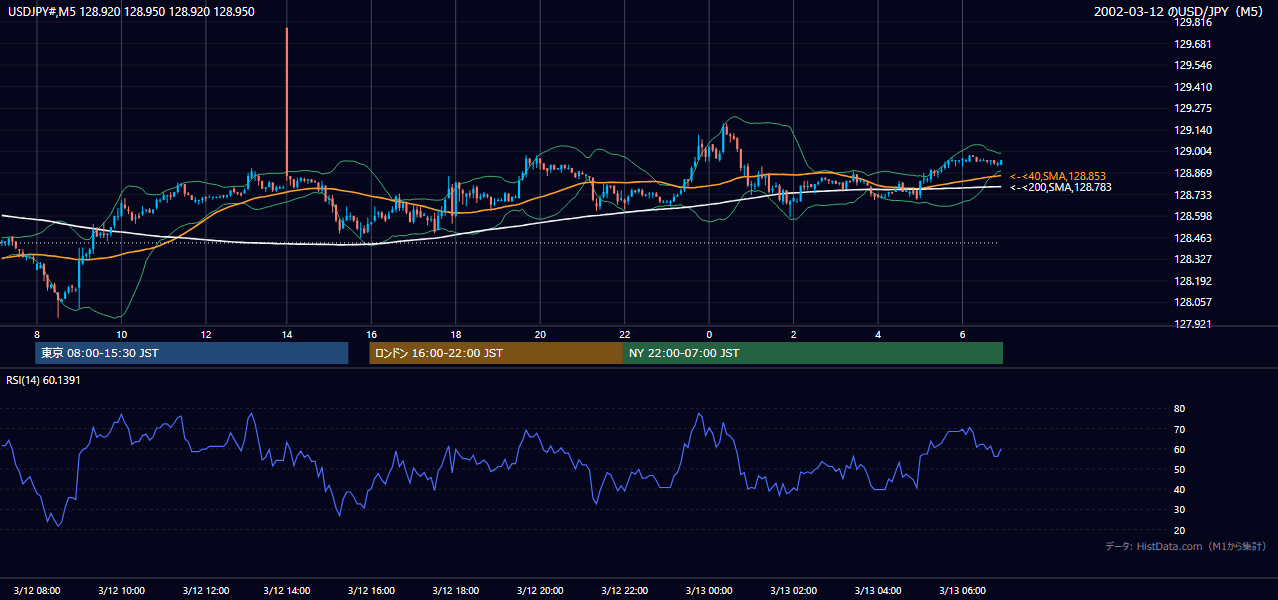Click the HistData.com data source credit
The image size is (1278, 600).
pyautogui.click(x=1186, y=546)
